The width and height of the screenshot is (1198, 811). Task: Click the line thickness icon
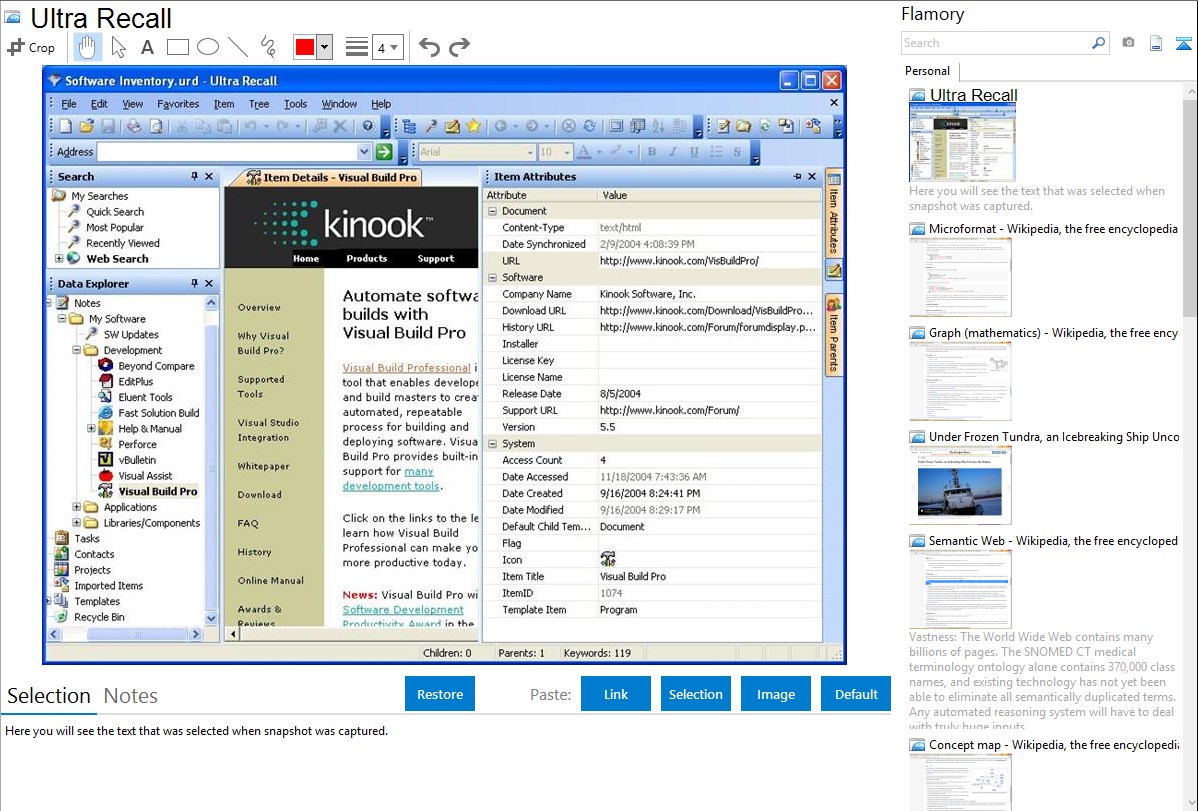click(357, 47)
